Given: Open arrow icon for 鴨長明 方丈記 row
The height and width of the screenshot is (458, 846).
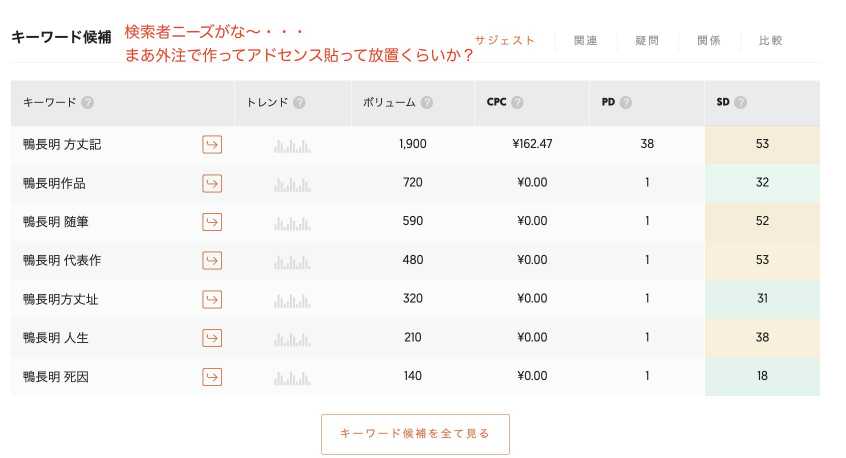Looking at the screenshot, I should pos(212,145).
